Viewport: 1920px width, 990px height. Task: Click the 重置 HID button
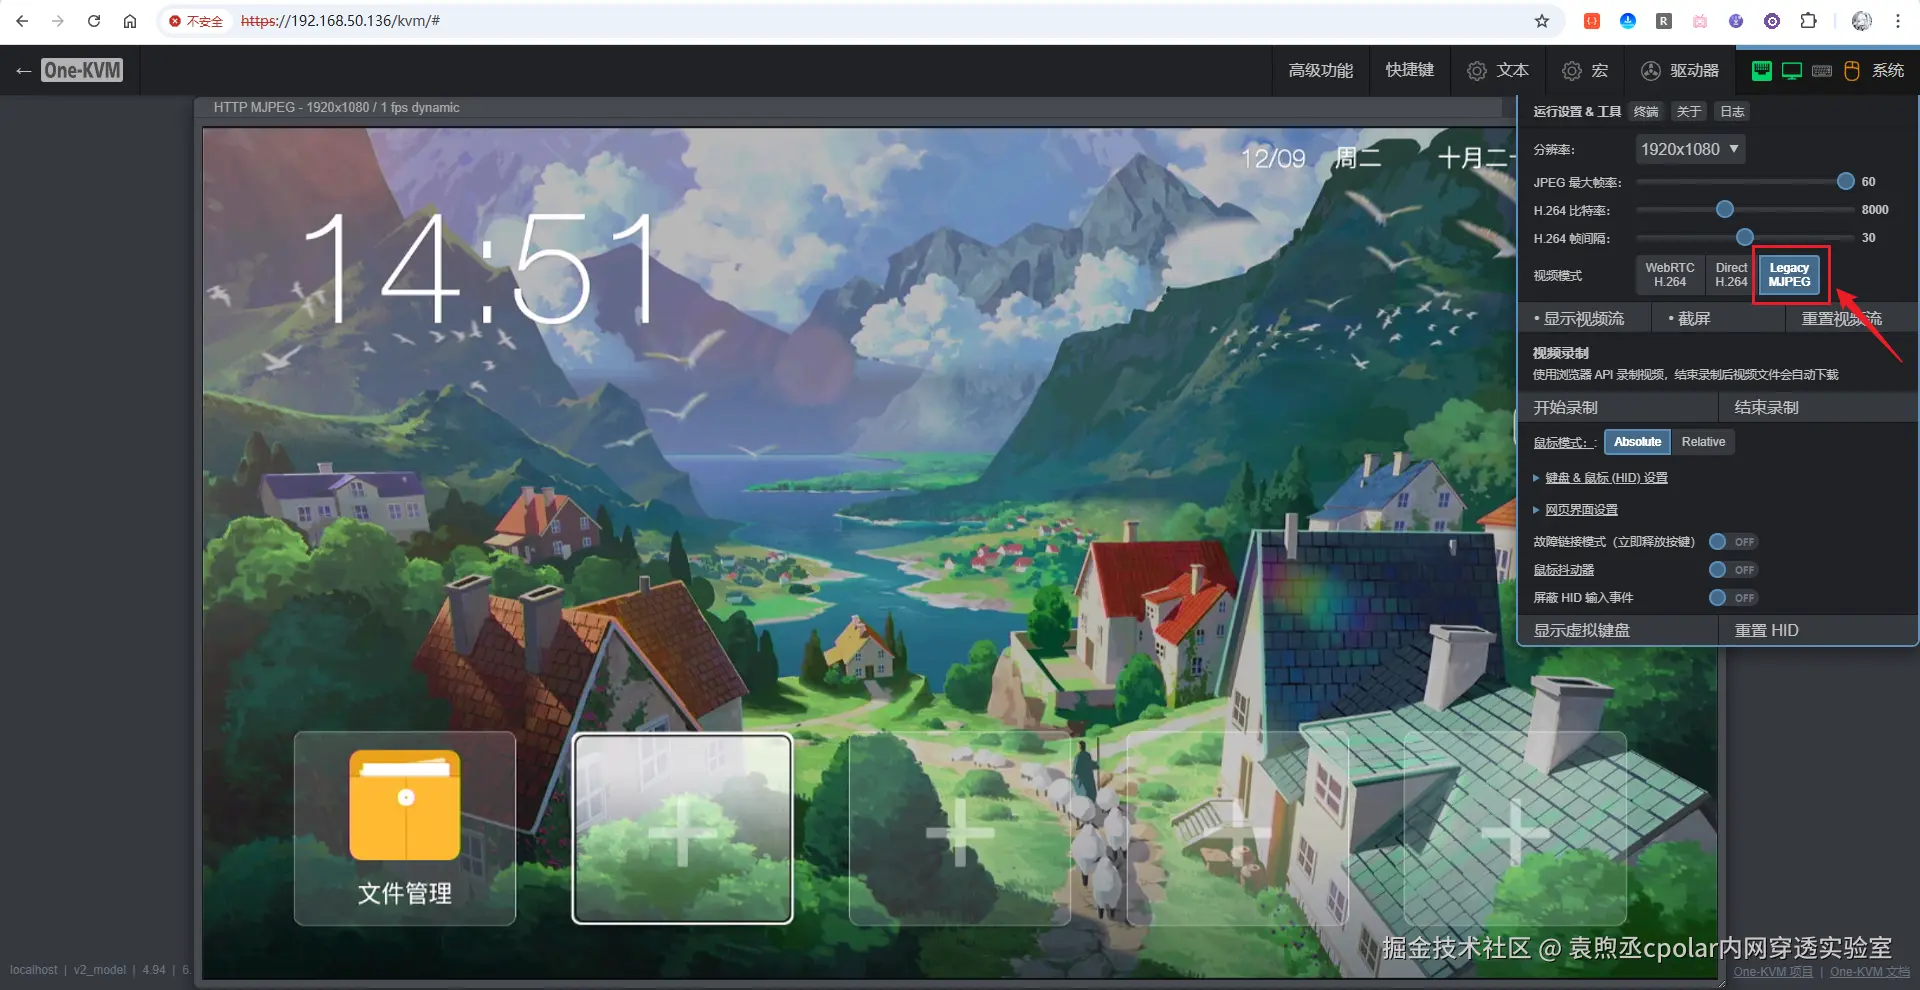coord(1817,630)
